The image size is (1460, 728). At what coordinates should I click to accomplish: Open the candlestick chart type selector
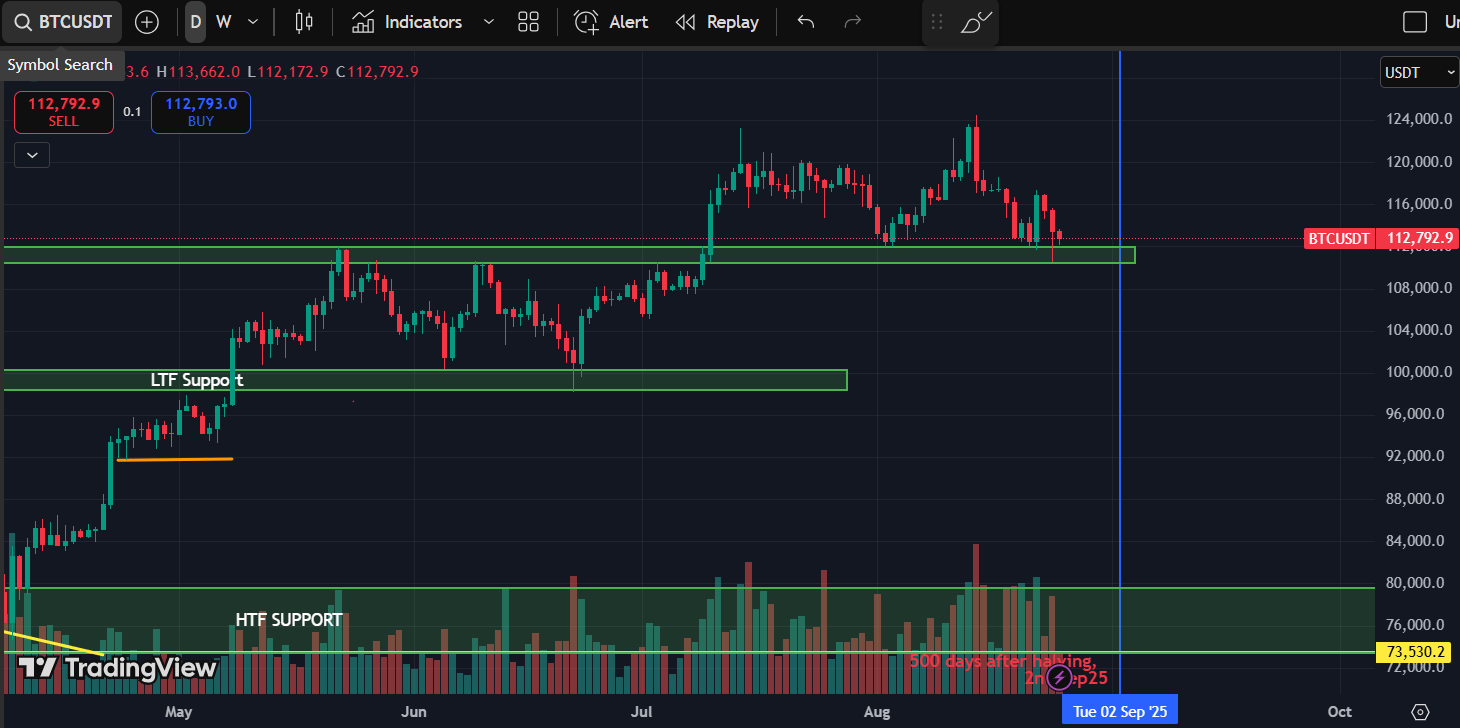click(x=305, y=22)
